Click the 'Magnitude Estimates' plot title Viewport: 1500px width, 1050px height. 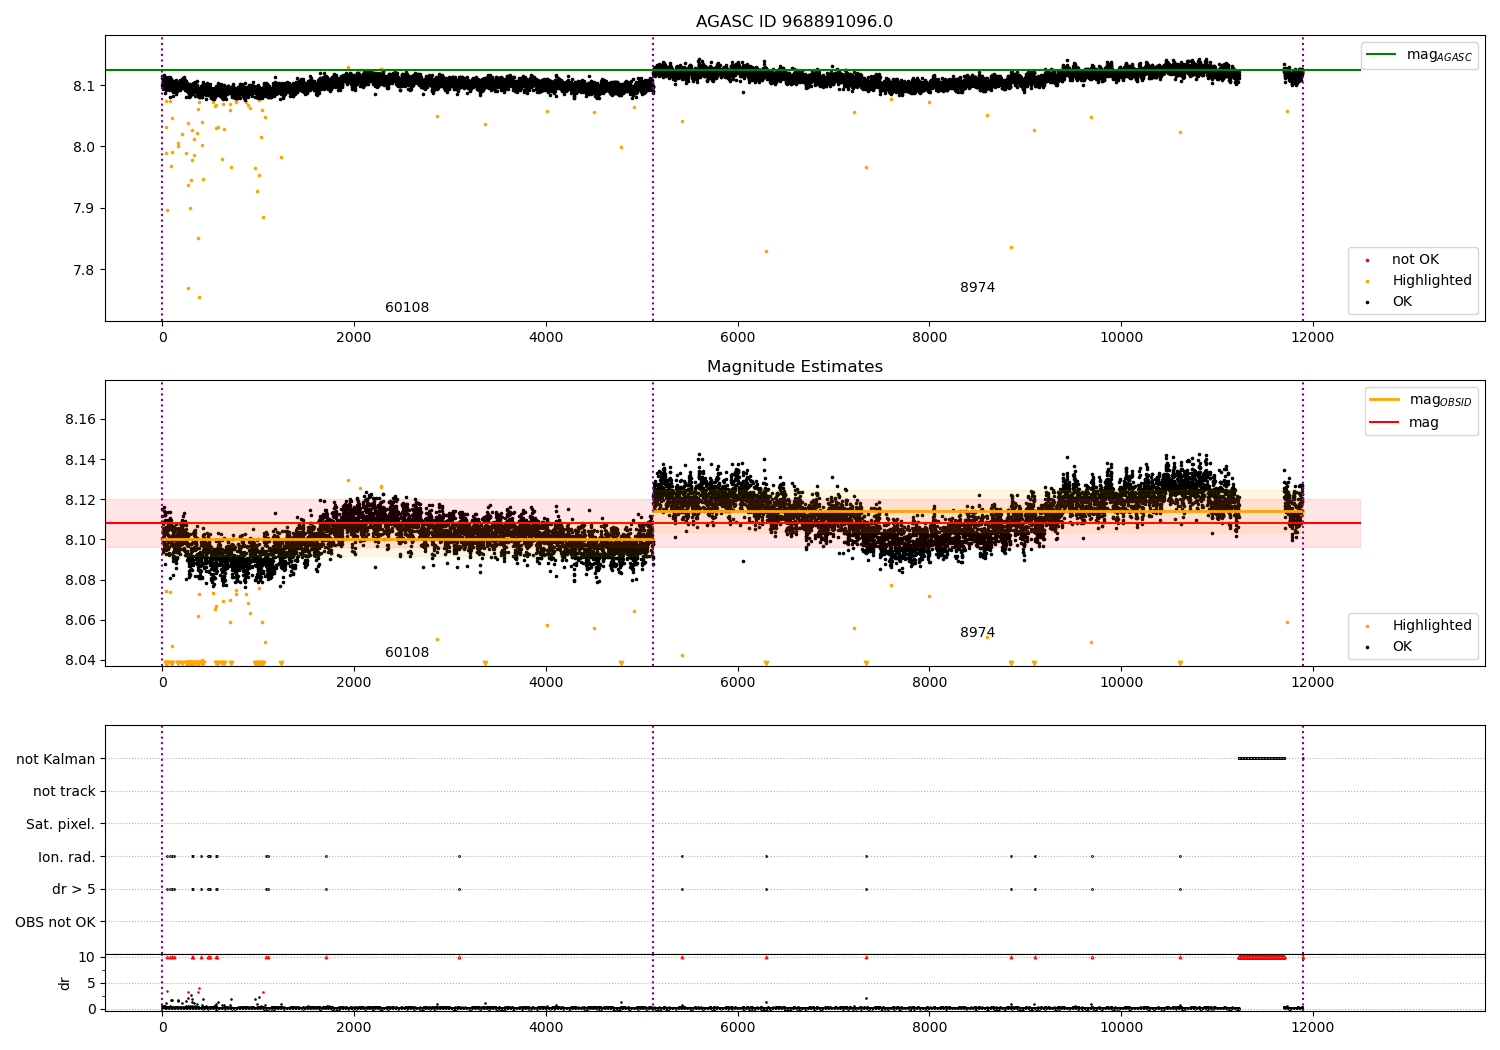795,367
